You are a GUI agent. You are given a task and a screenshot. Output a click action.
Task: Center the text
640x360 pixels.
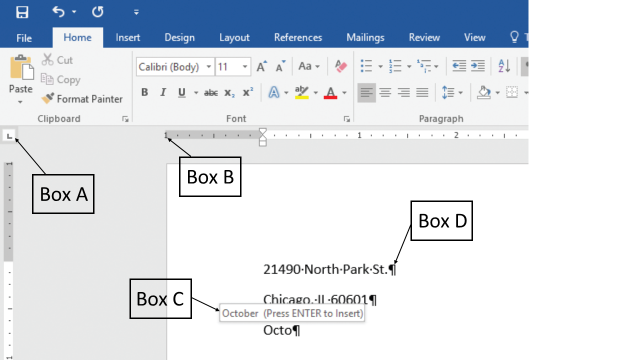point(385,93)
